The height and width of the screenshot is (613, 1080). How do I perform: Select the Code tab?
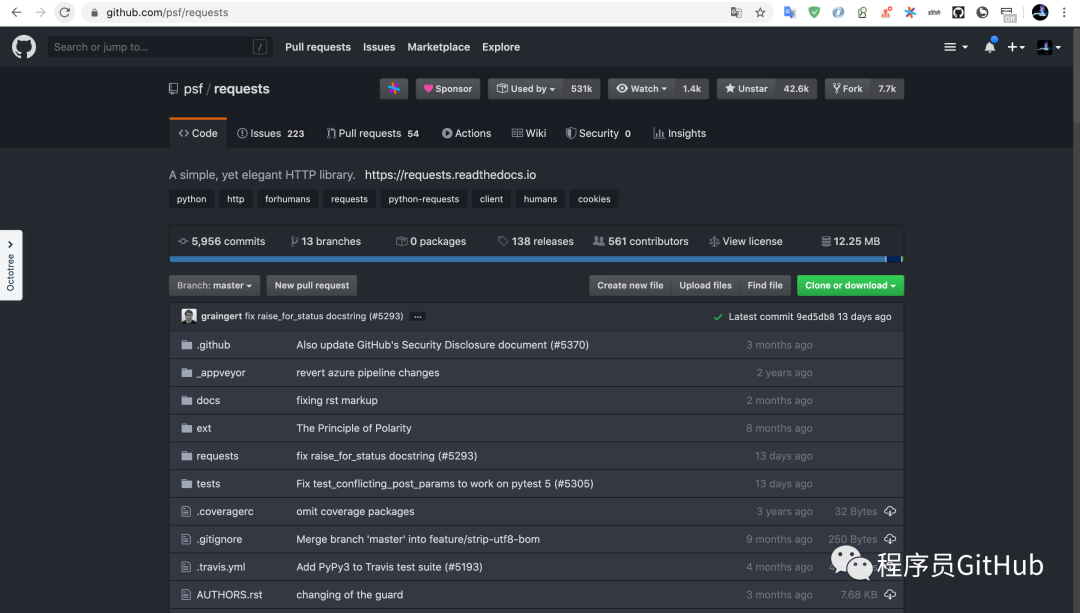[198, 133]
